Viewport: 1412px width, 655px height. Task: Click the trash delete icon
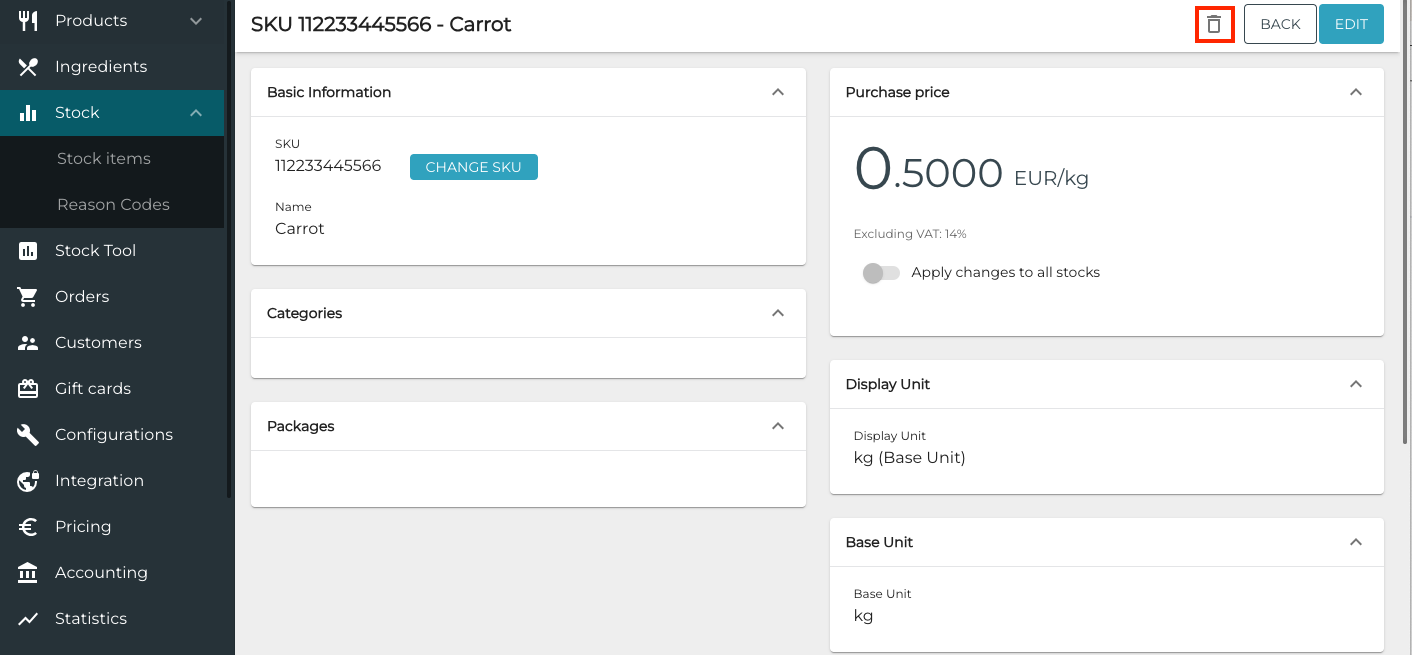tap(1214, 24)
